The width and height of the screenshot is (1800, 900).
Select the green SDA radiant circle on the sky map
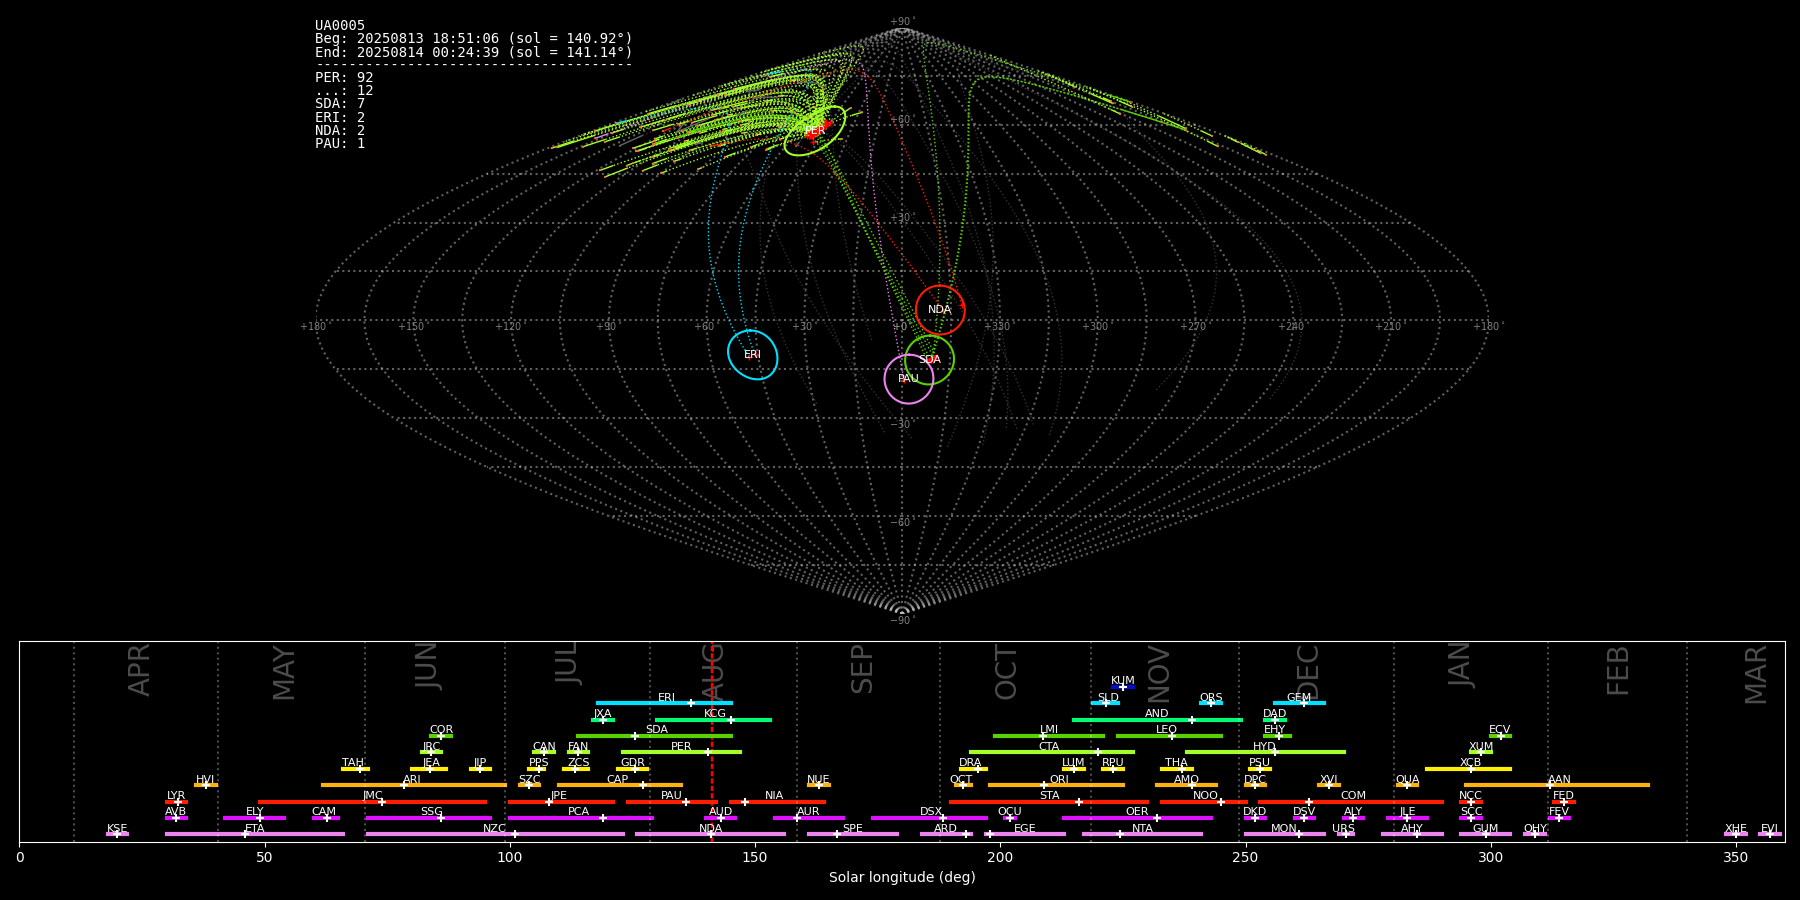tap(930, 360)
